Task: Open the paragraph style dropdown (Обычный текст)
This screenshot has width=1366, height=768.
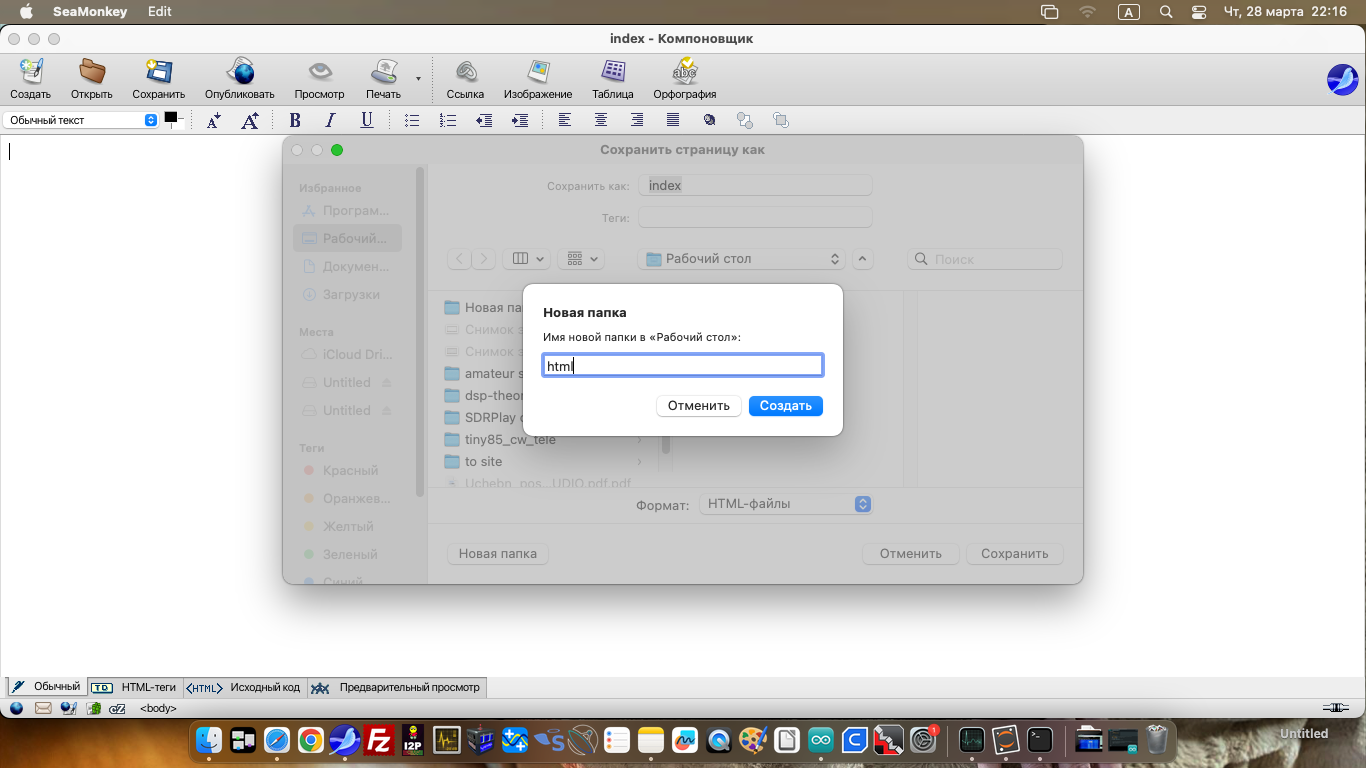Action: click(x=80, y=120)
